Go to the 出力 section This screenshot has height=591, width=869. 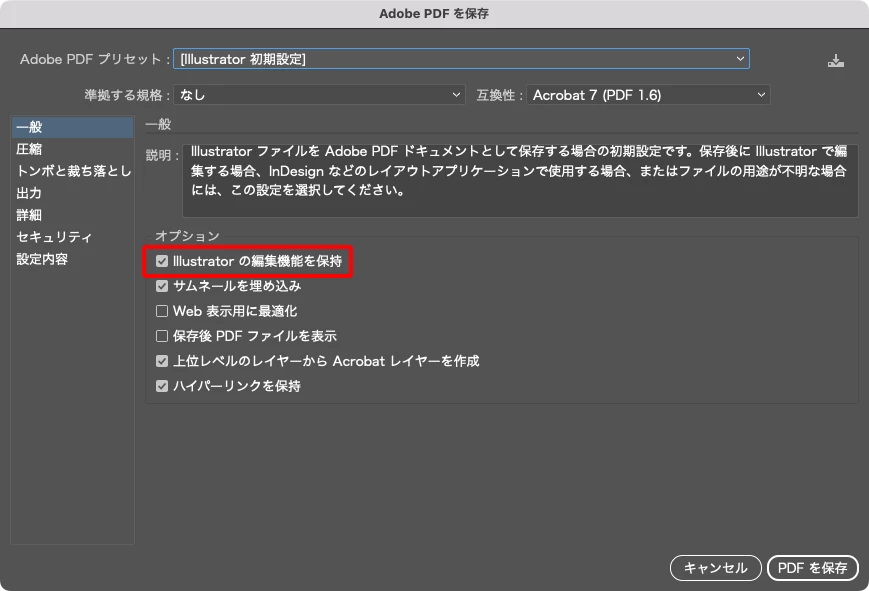click(x=72, y=193)
